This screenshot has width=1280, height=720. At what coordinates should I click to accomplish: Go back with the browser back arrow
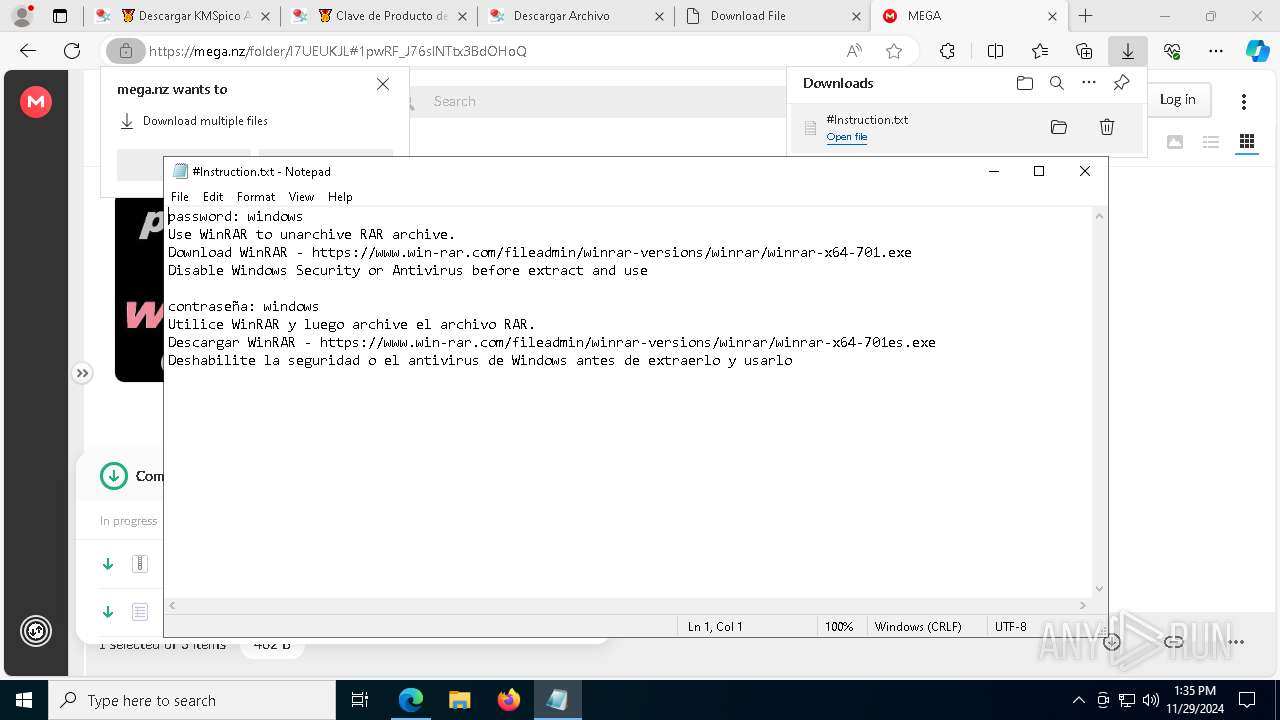[x=28, y=51]
